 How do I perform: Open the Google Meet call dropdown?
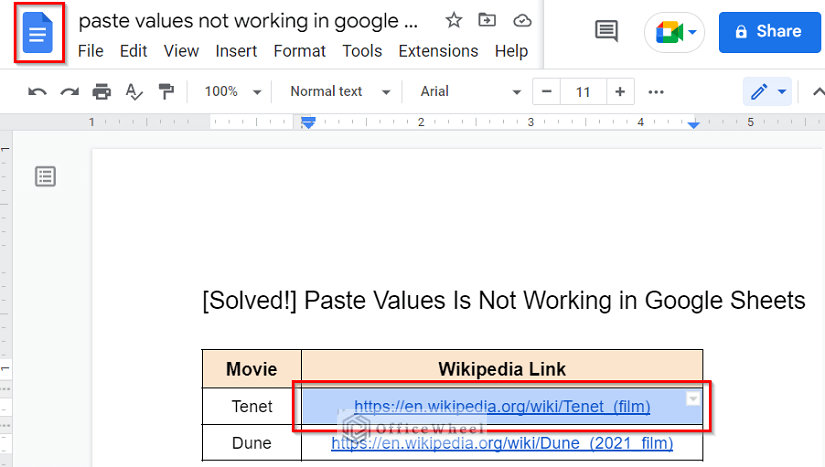click(675, 32)
